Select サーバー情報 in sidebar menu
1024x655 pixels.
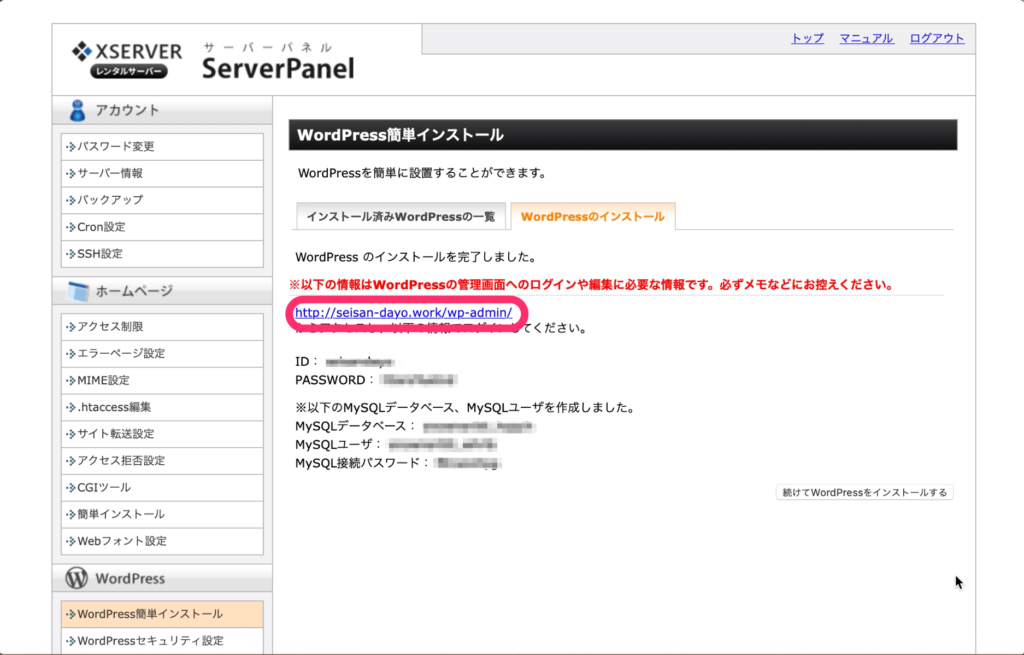tap(110, 173)
